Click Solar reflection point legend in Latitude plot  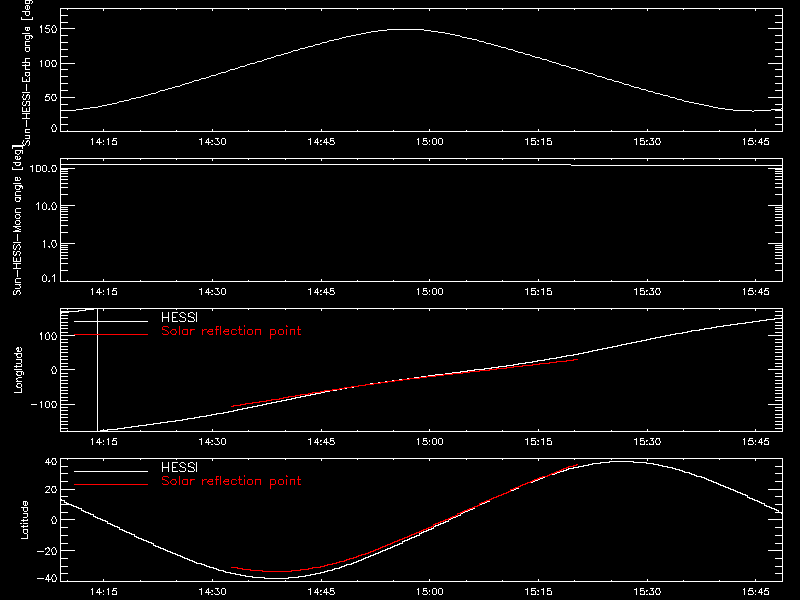tap(231, 481)
